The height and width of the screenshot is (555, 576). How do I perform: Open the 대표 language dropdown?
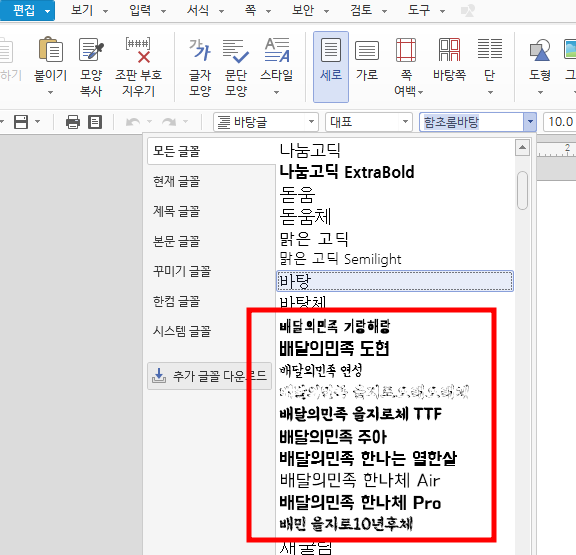click(x=368, y=122)
